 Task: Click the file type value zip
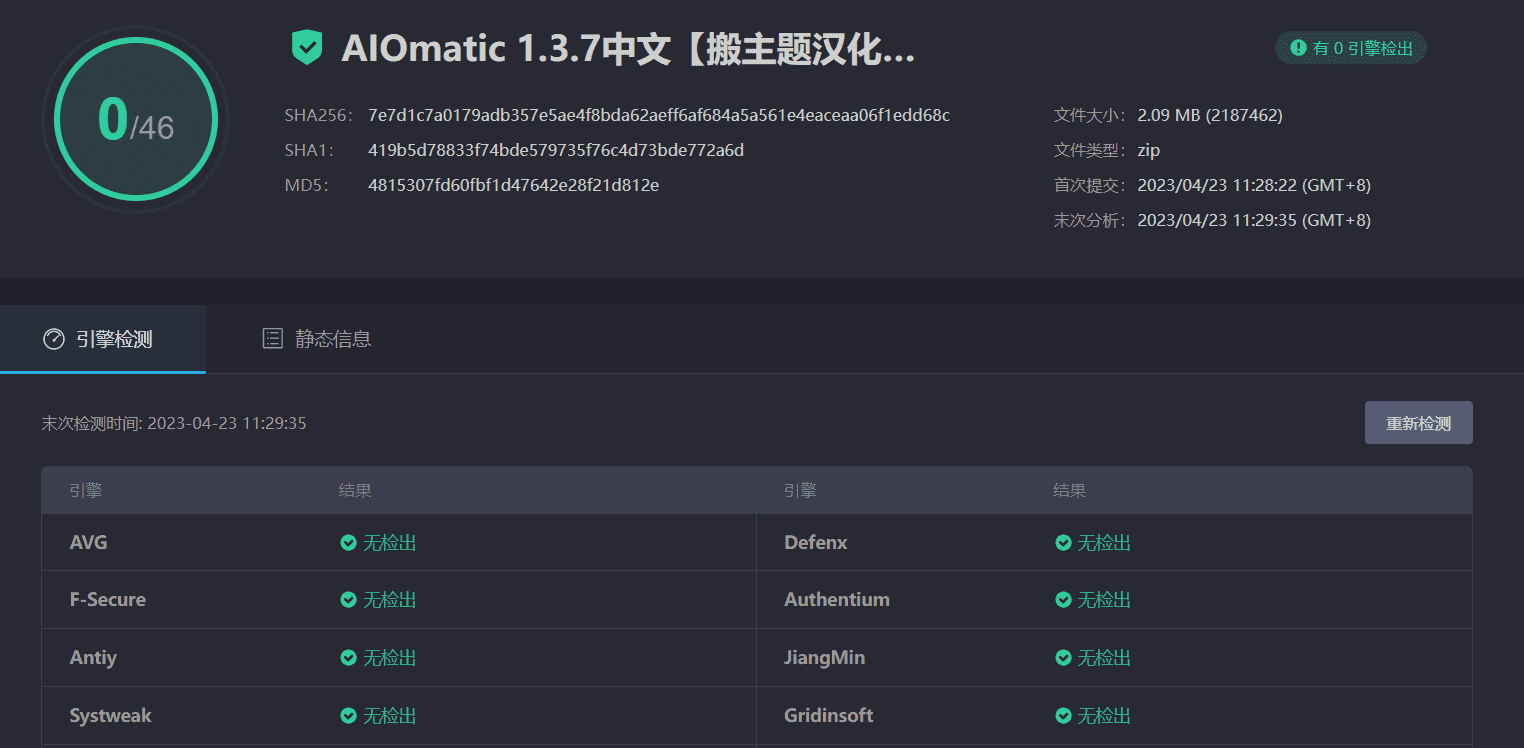click(x=1148, y=150)
